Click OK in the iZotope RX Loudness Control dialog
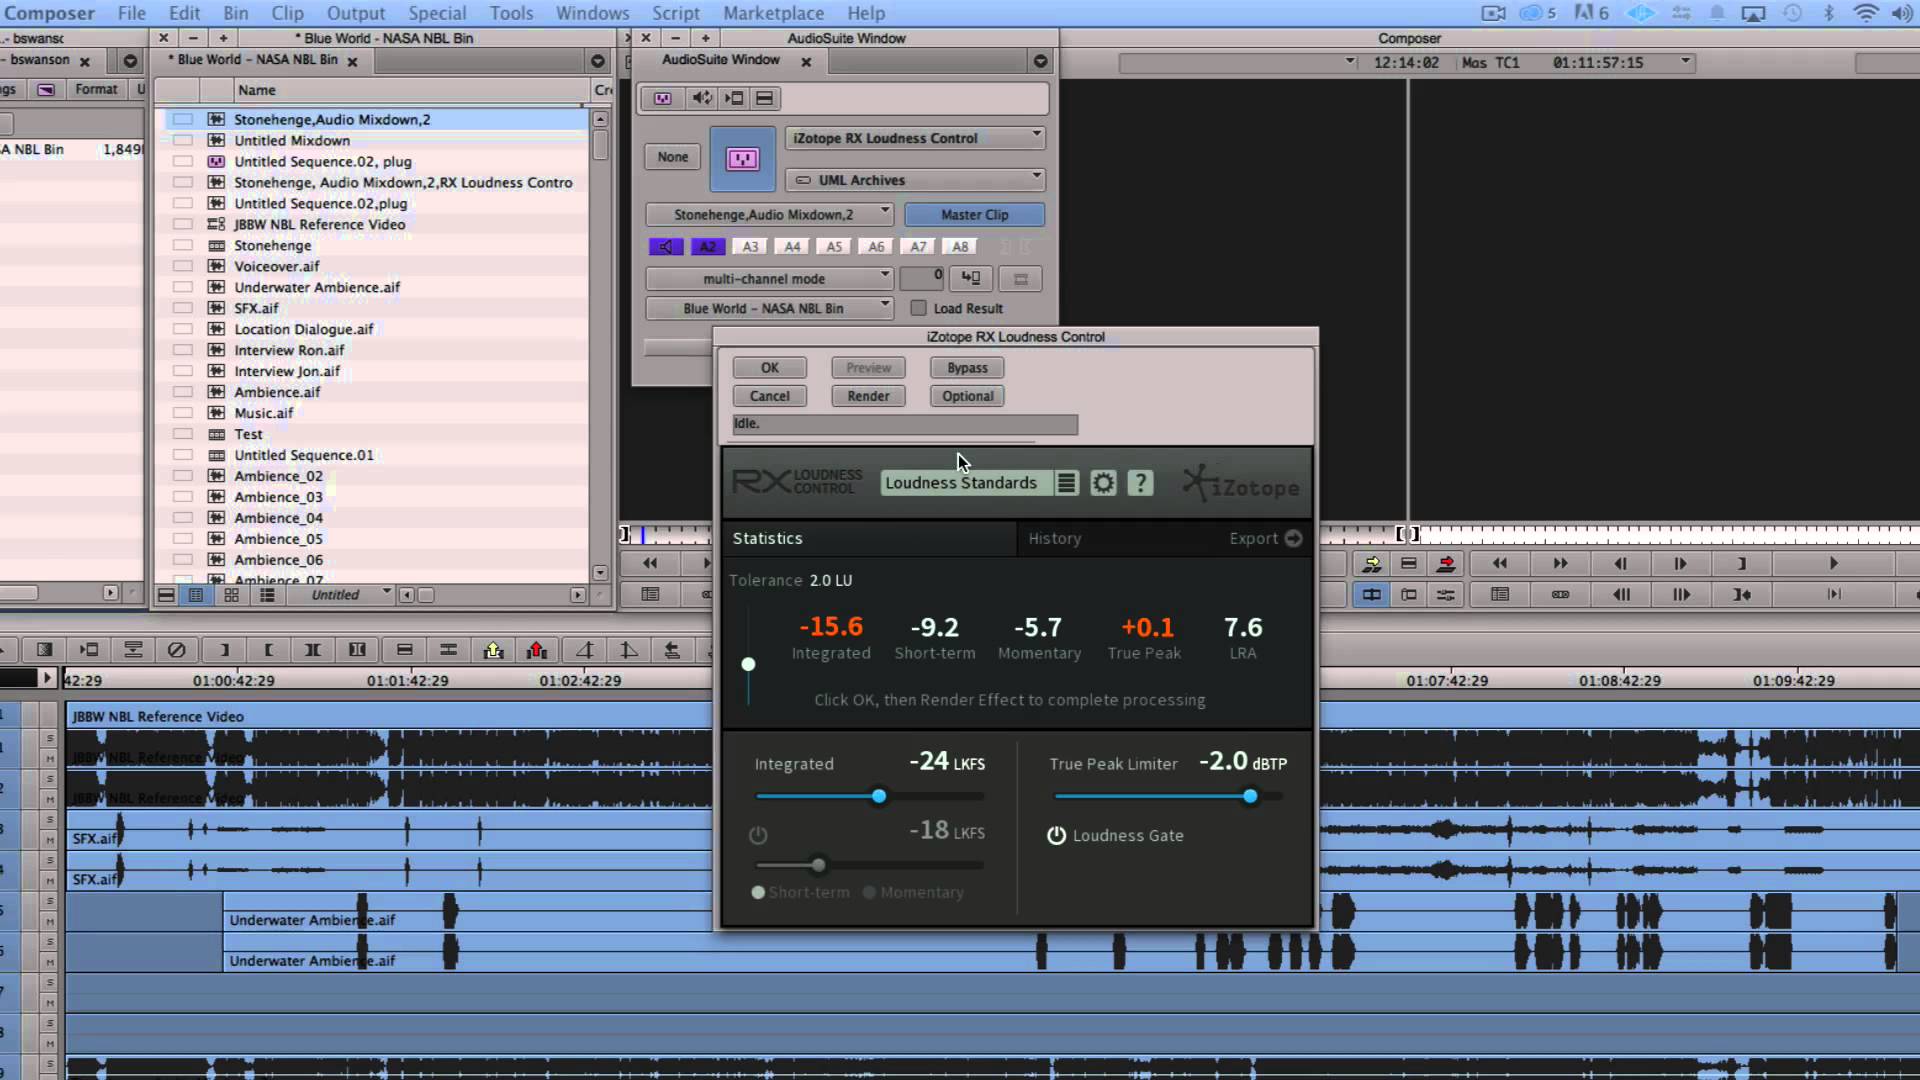 tap(770, 368)
